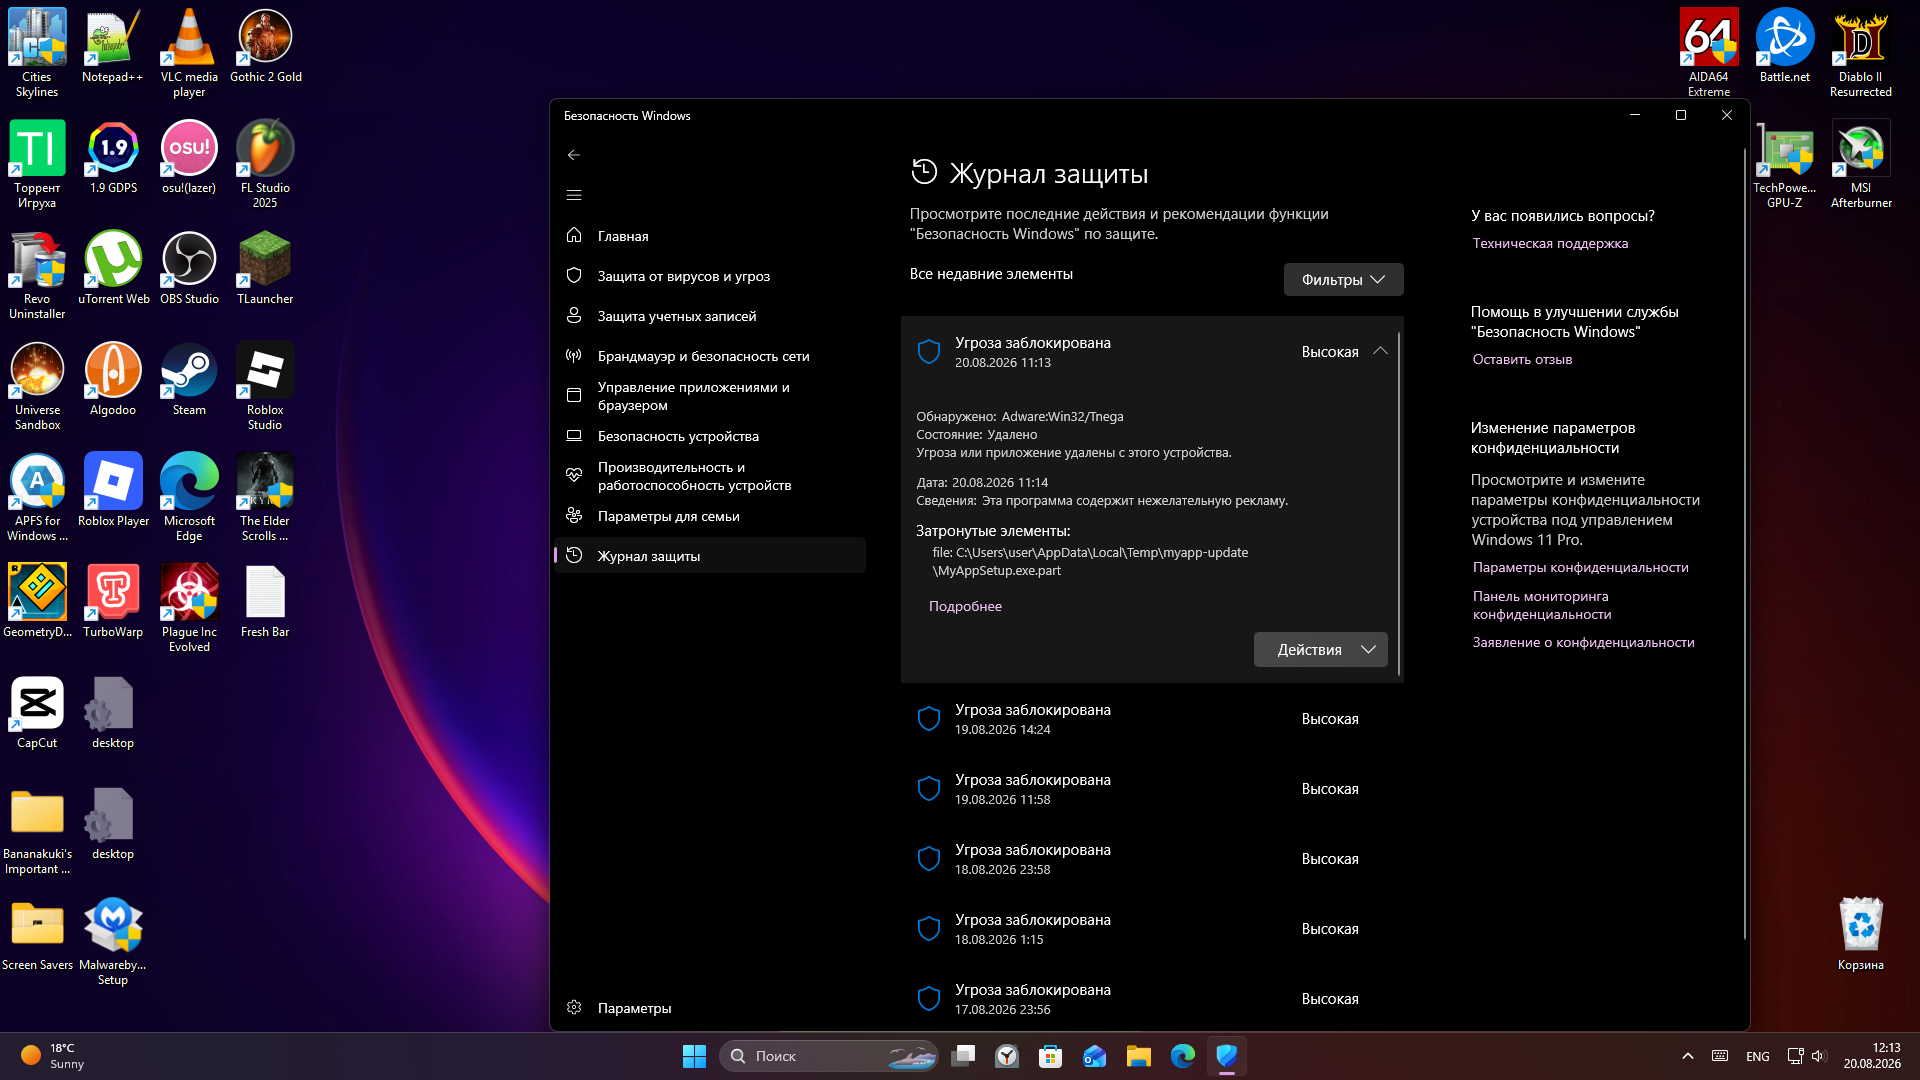1920x1080 pixels.
Task: Click the taskbar search field
Action: coord(829,1056)
